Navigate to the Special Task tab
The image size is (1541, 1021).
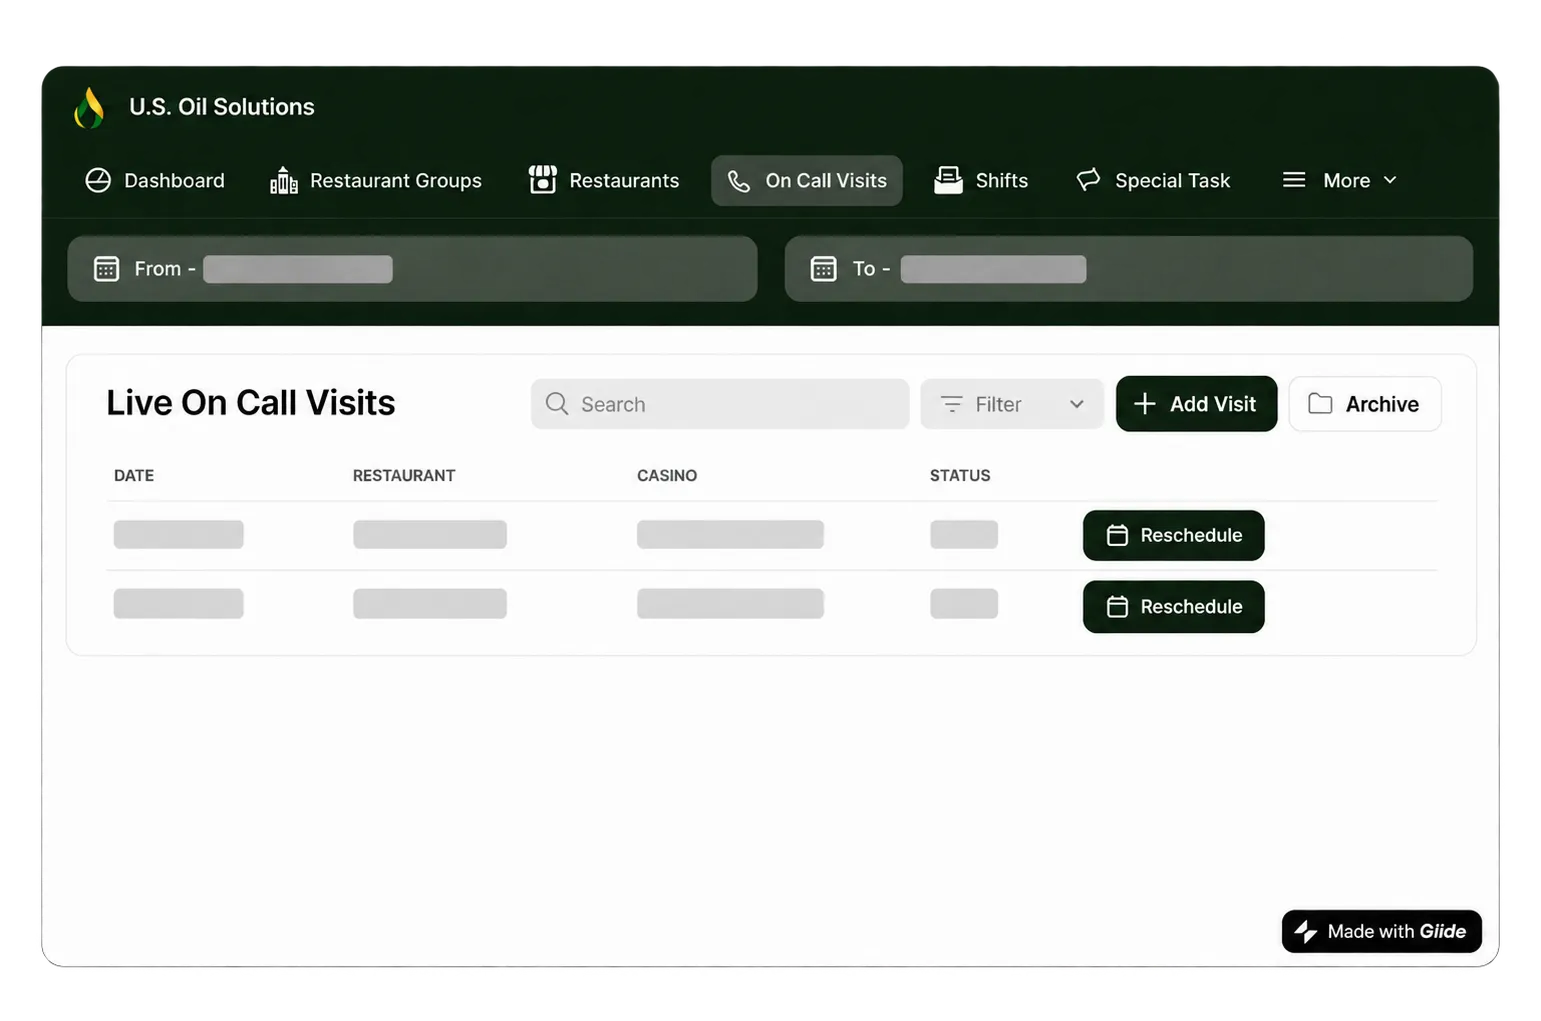1153,181
